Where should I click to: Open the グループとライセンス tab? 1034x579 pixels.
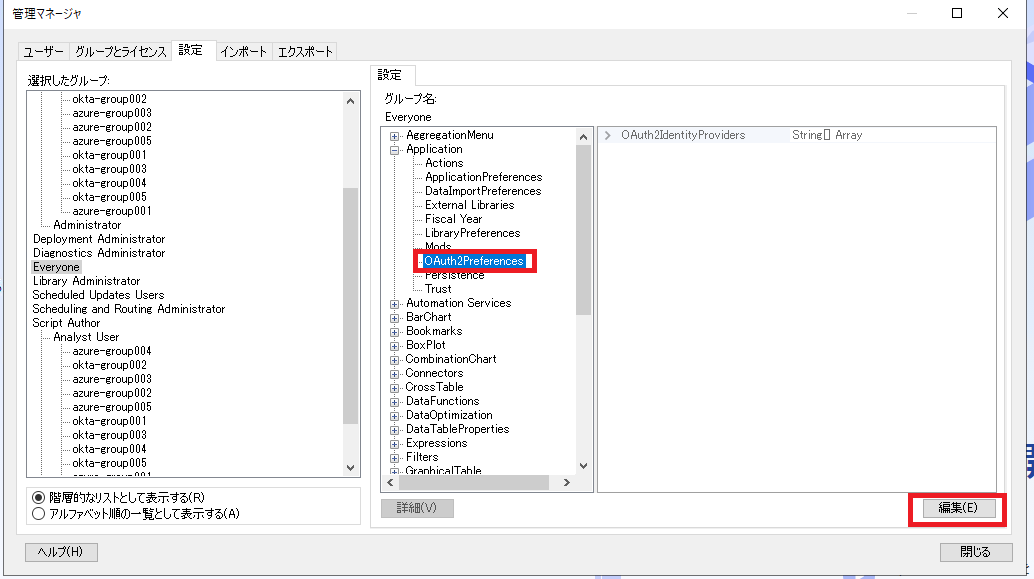(120, 51)
